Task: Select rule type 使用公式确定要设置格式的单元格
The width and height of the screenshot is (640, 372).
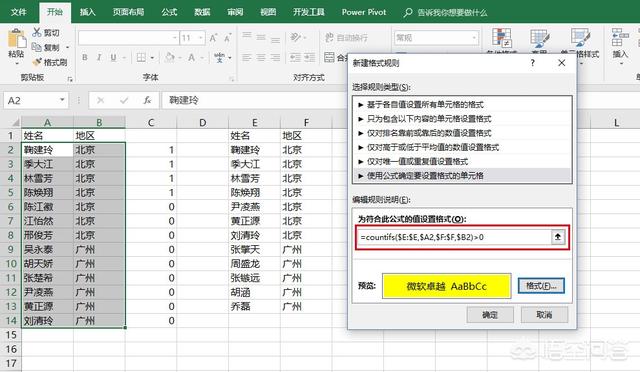Action: (462, 176)
